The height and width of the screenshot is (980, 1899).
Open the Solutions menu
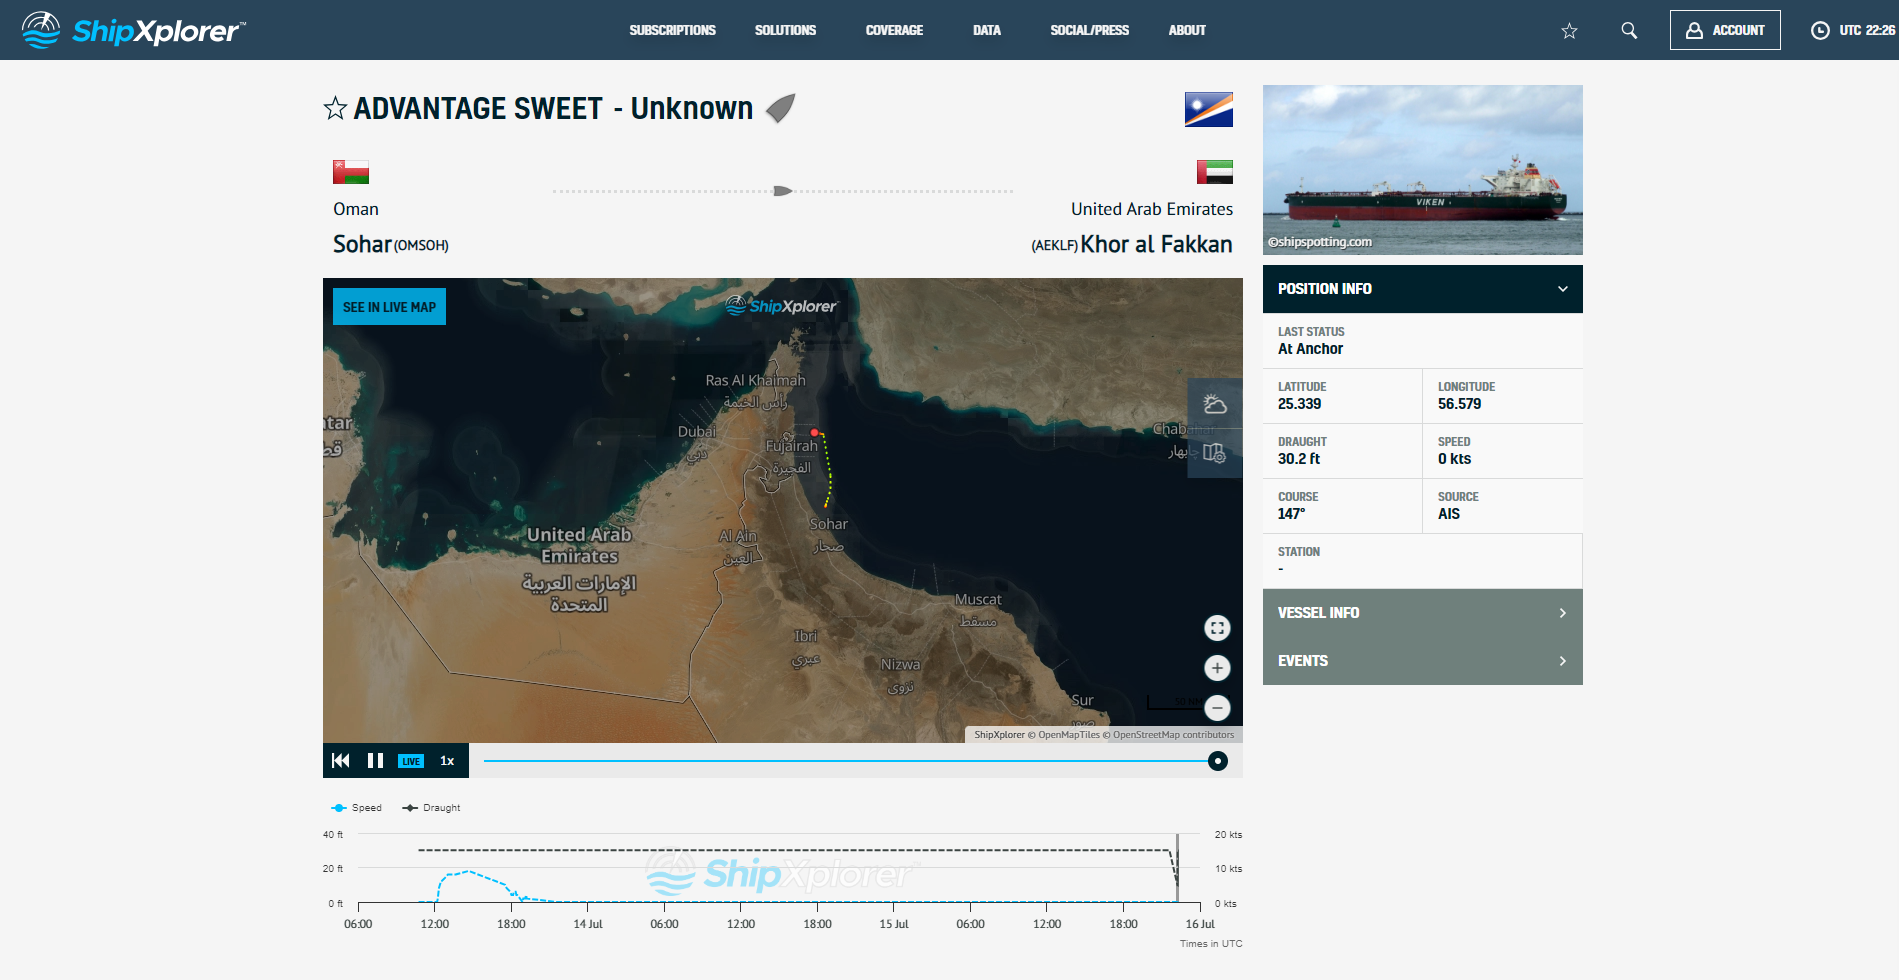(x=785, y=30)
